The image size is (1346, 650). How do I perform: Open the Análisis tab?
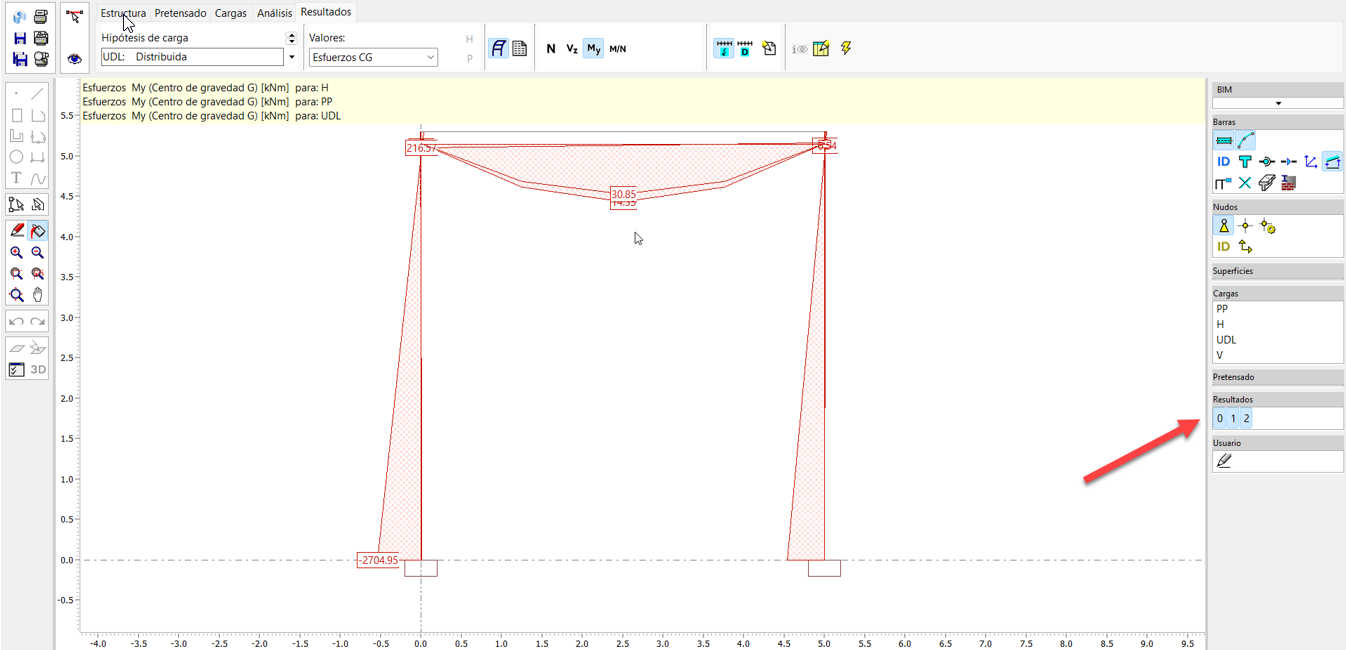(274, 13)
